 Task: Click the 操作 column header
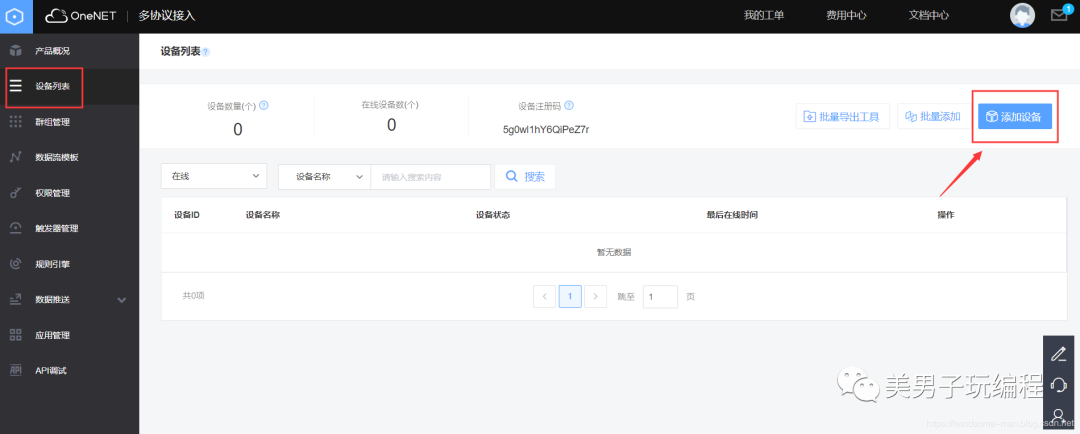point(946,215)
